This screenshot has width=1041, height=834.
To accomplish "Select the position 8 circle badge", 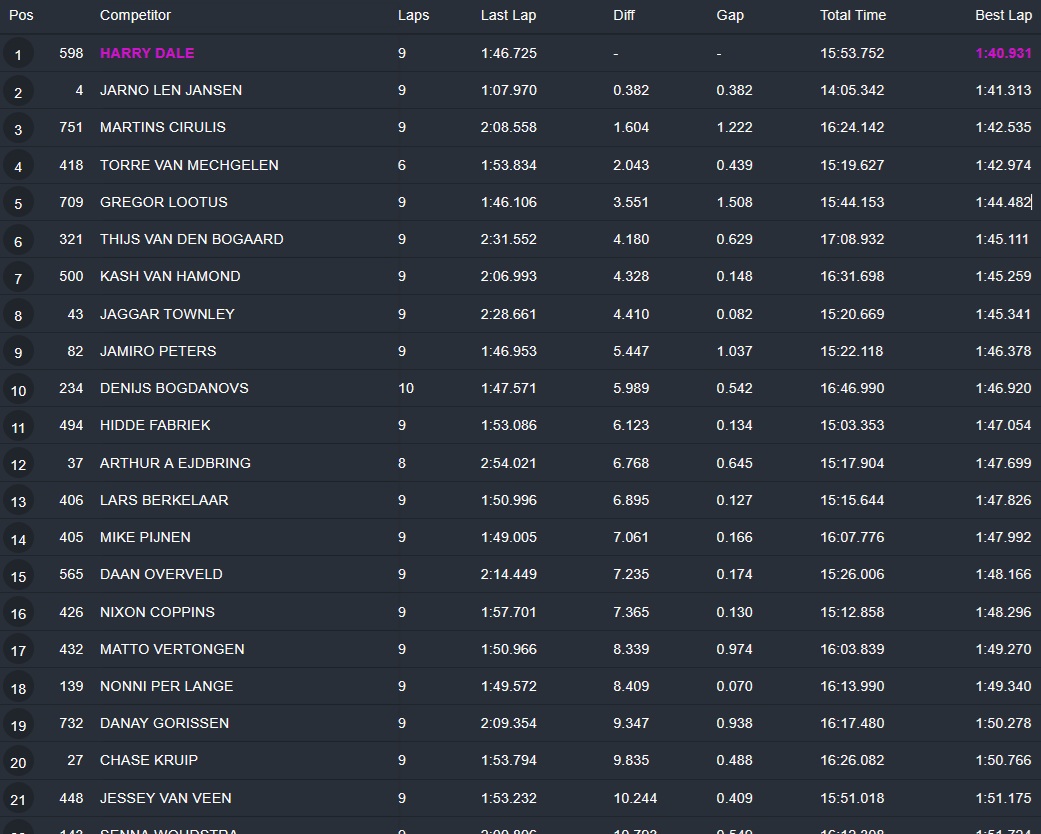I will tap(18, 315).
